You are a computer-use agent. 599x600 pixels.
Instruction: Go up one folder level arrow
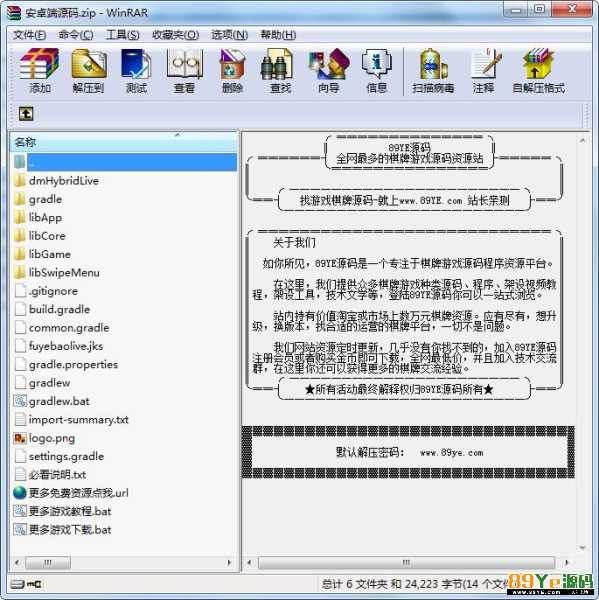coord(26,114)
